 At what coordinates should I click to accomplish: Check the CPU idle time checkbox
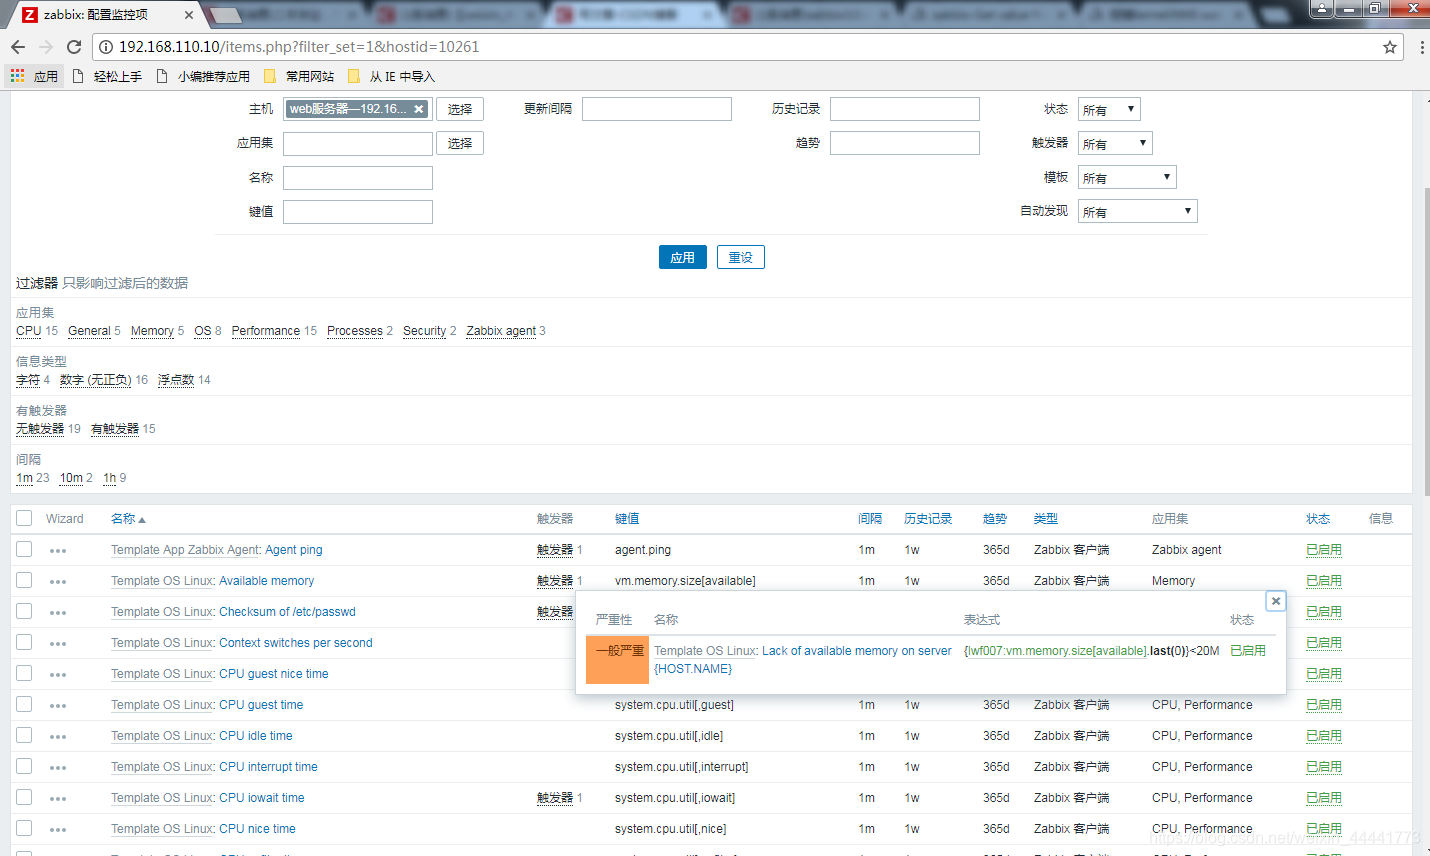click(24, 735)
